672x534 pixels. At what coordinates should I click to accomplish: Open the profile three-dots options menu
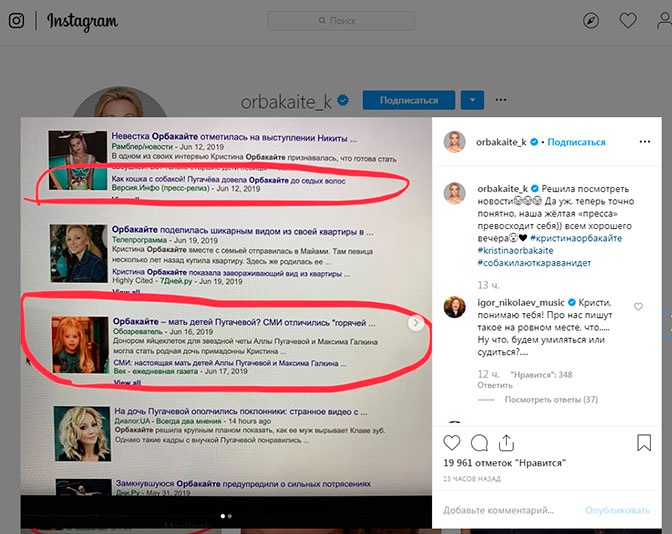(501, 100)
